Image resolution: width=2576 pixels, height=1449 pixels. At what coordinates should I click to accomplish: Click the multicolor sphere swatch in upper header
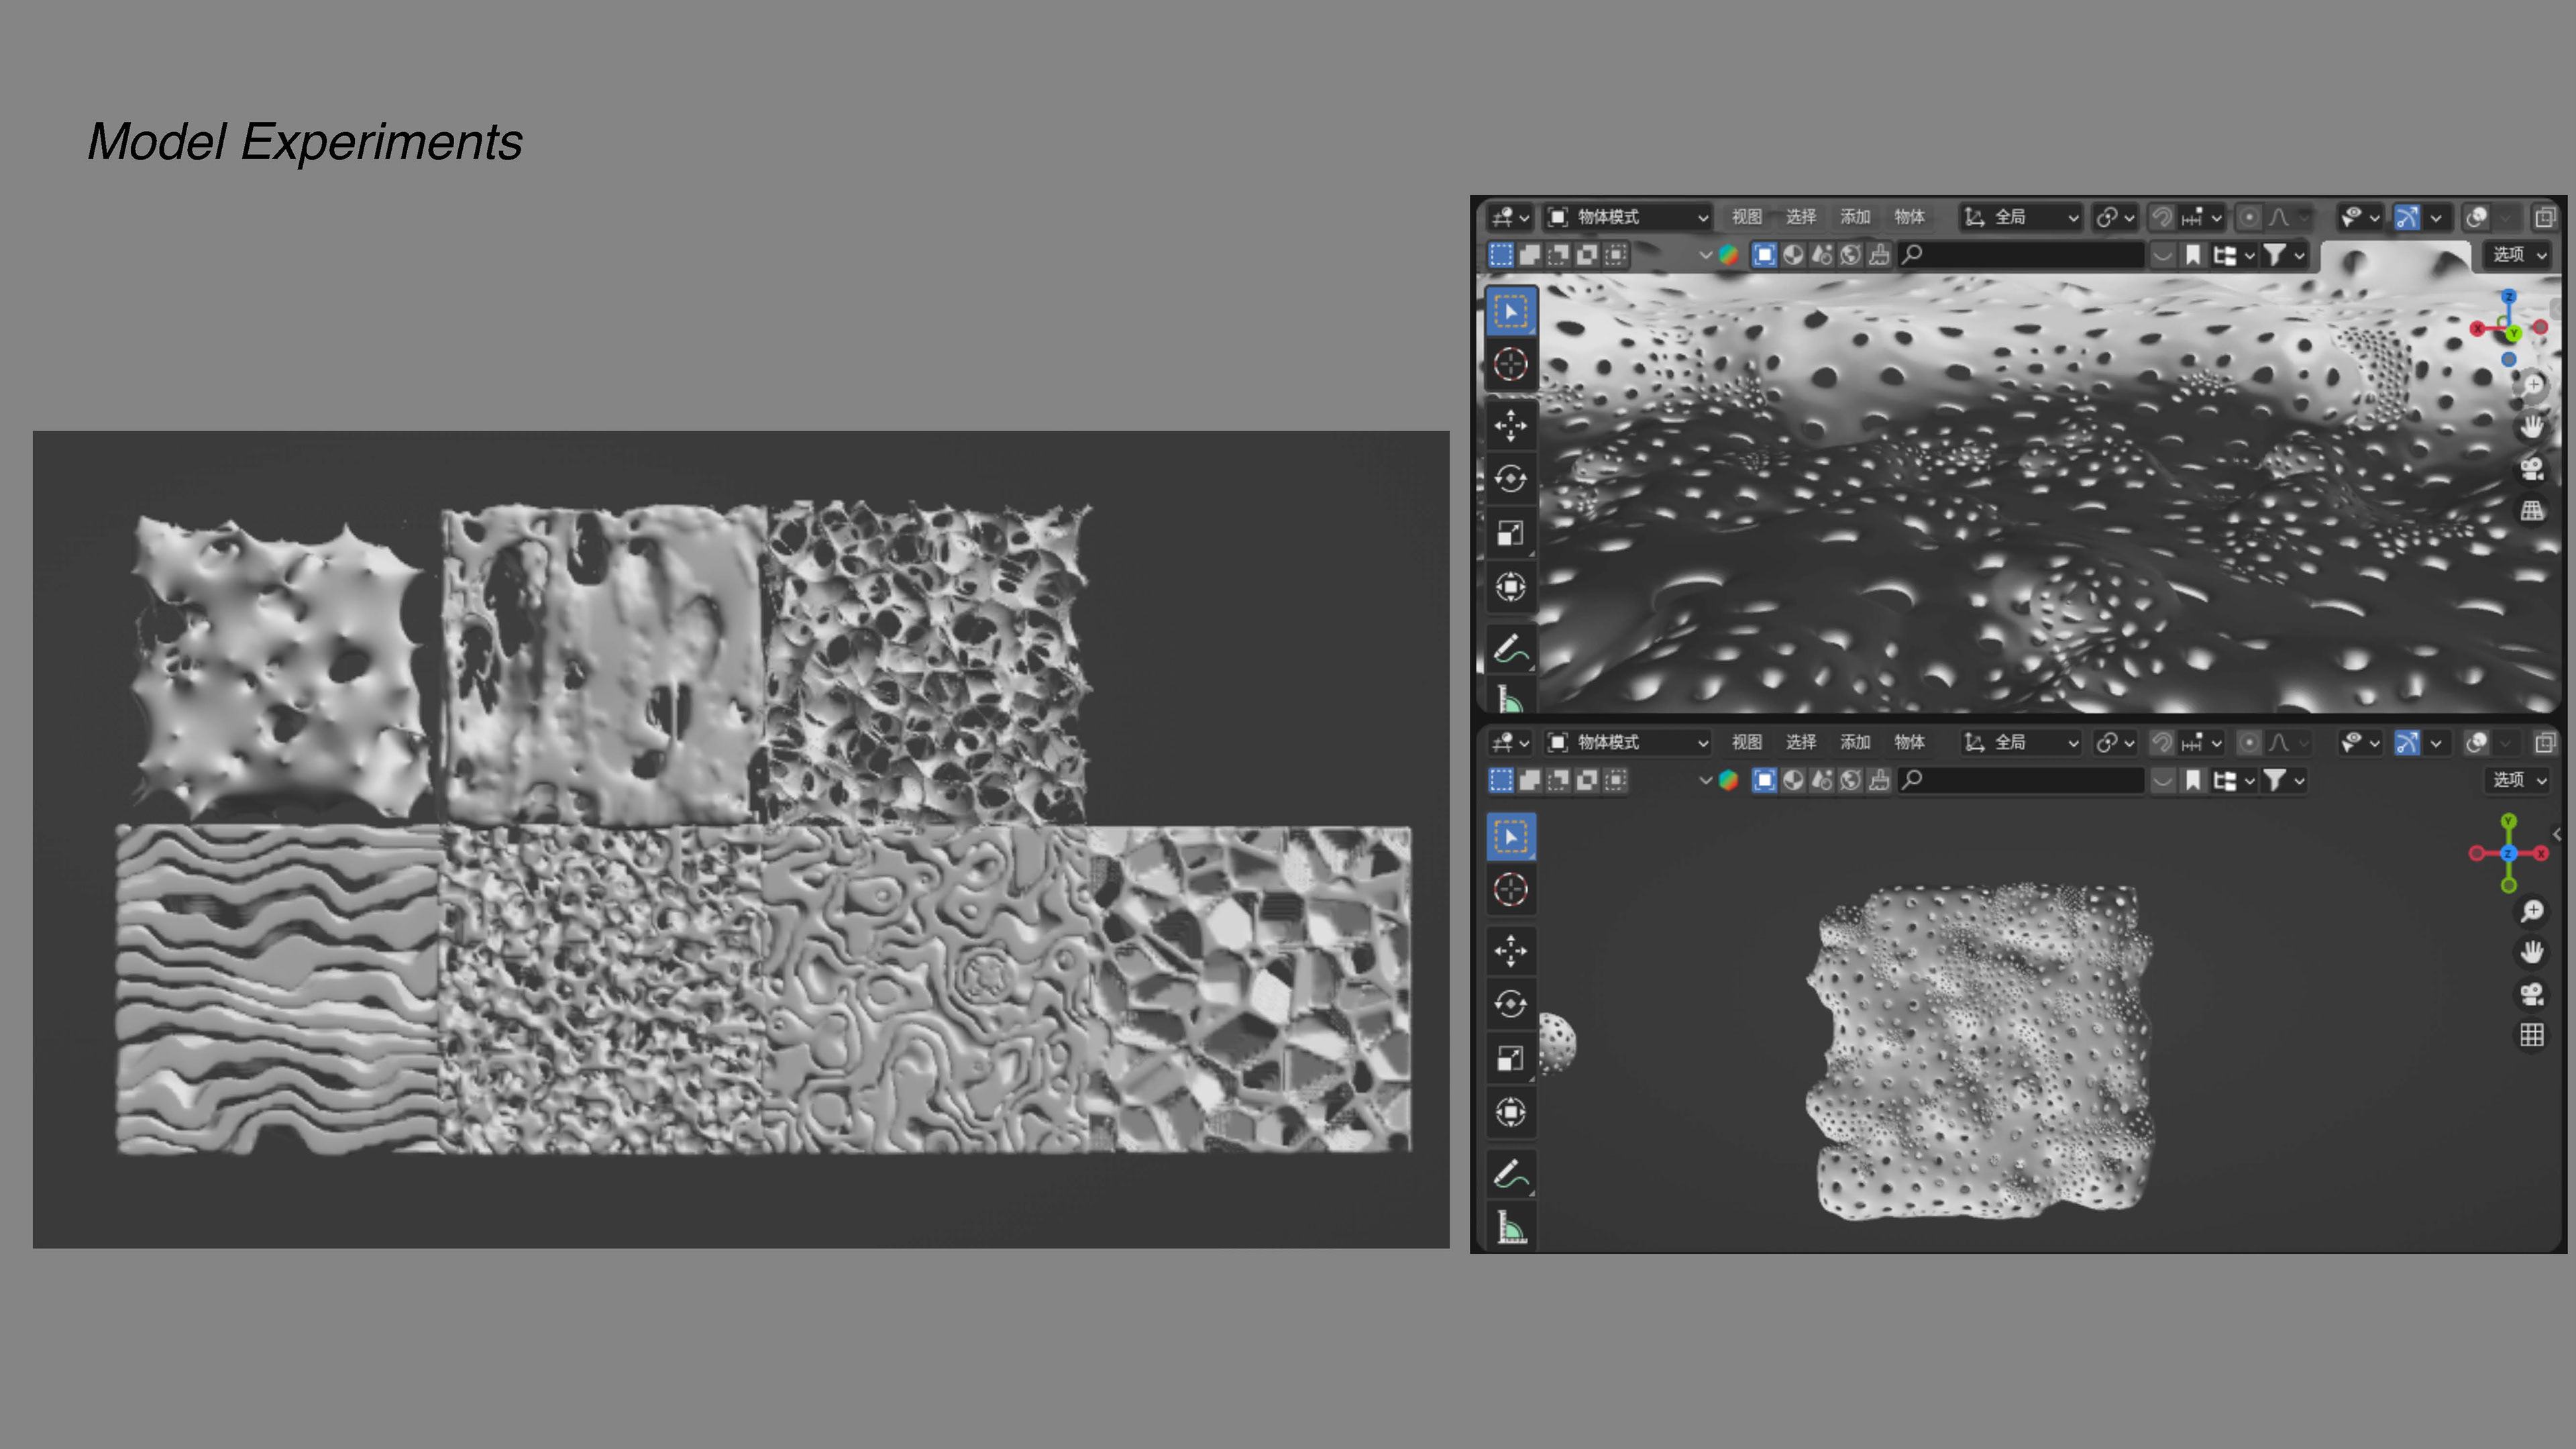pyautogui.click(x=1728, y=255)
